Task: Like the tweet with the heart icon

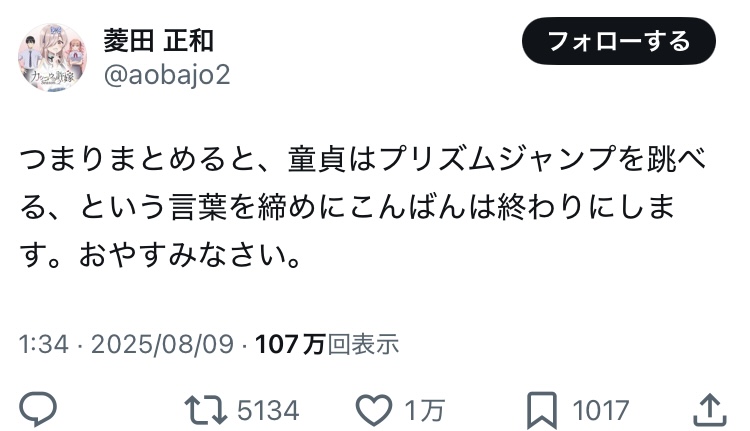Action: click(374, 410)
